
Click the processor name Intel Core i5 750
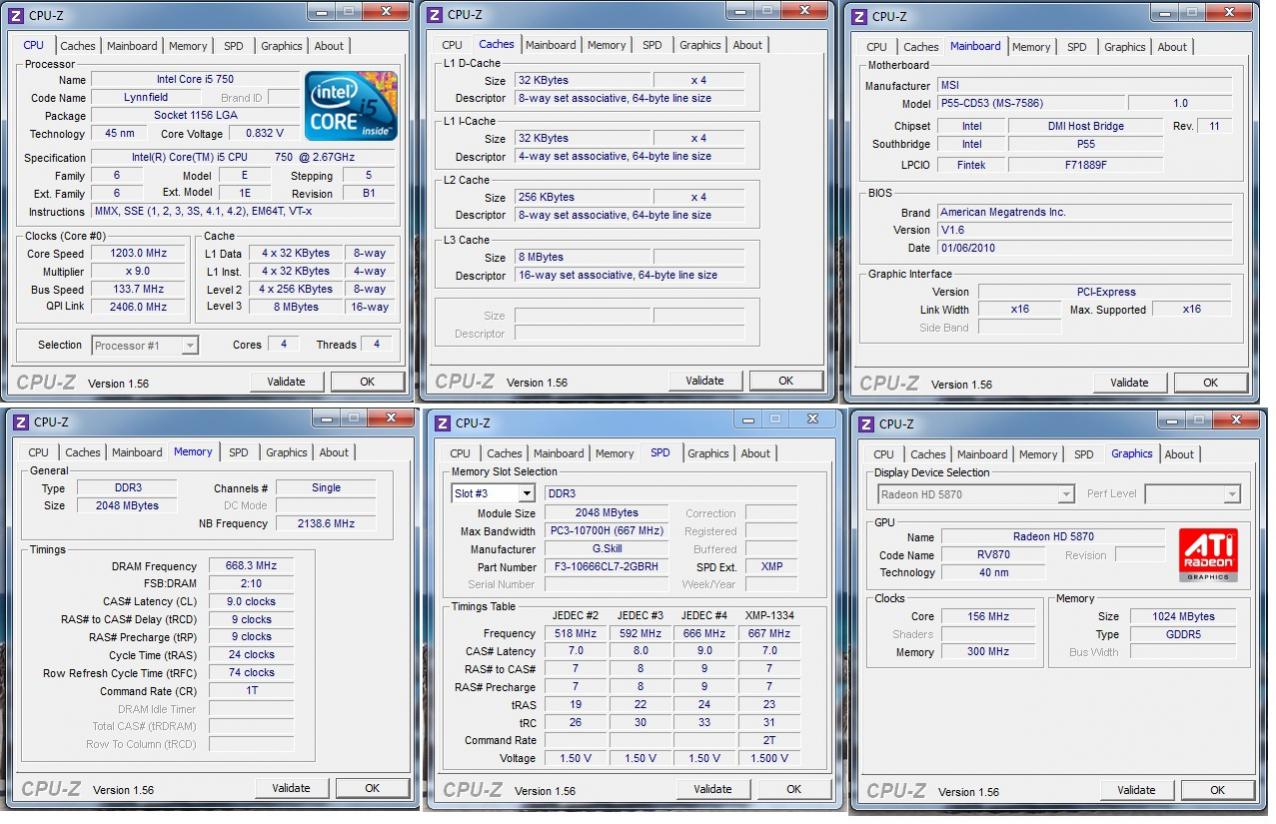196,80
